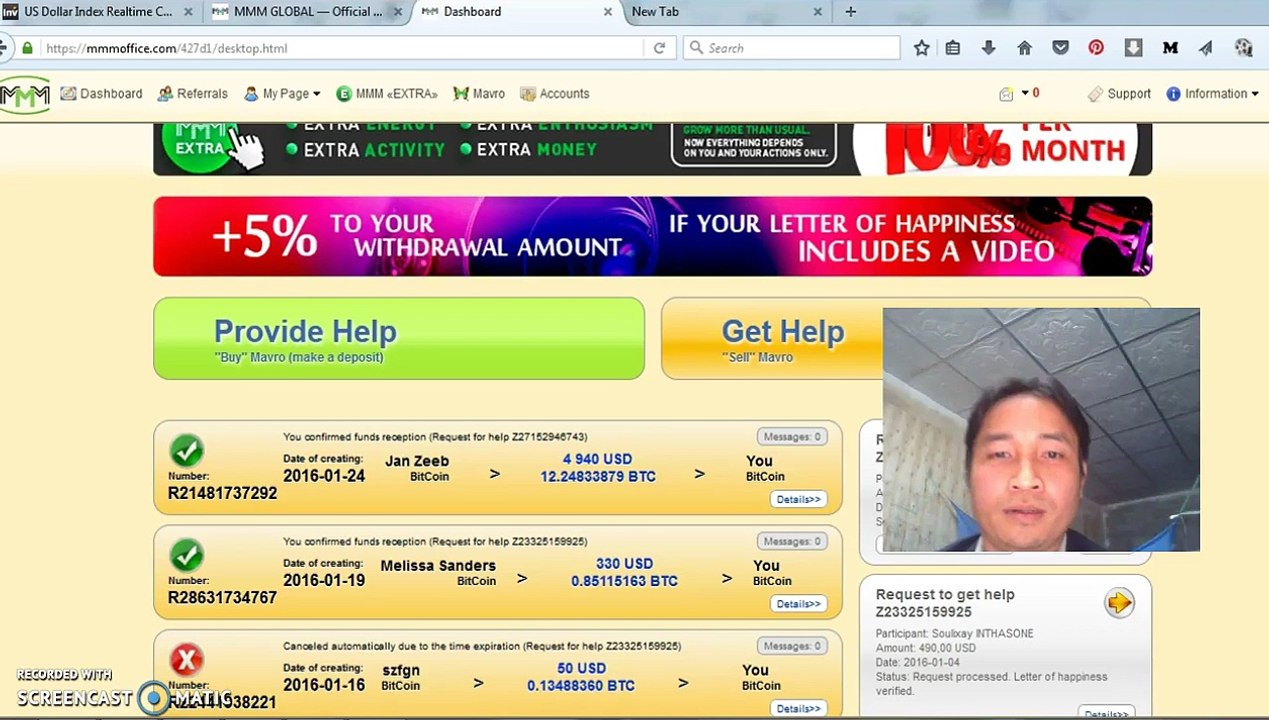The width and height of the screenshot is (1269, 720).
Task: Click amount 4 940 USD
Action: pyautogui.click(x=597, y=459)
